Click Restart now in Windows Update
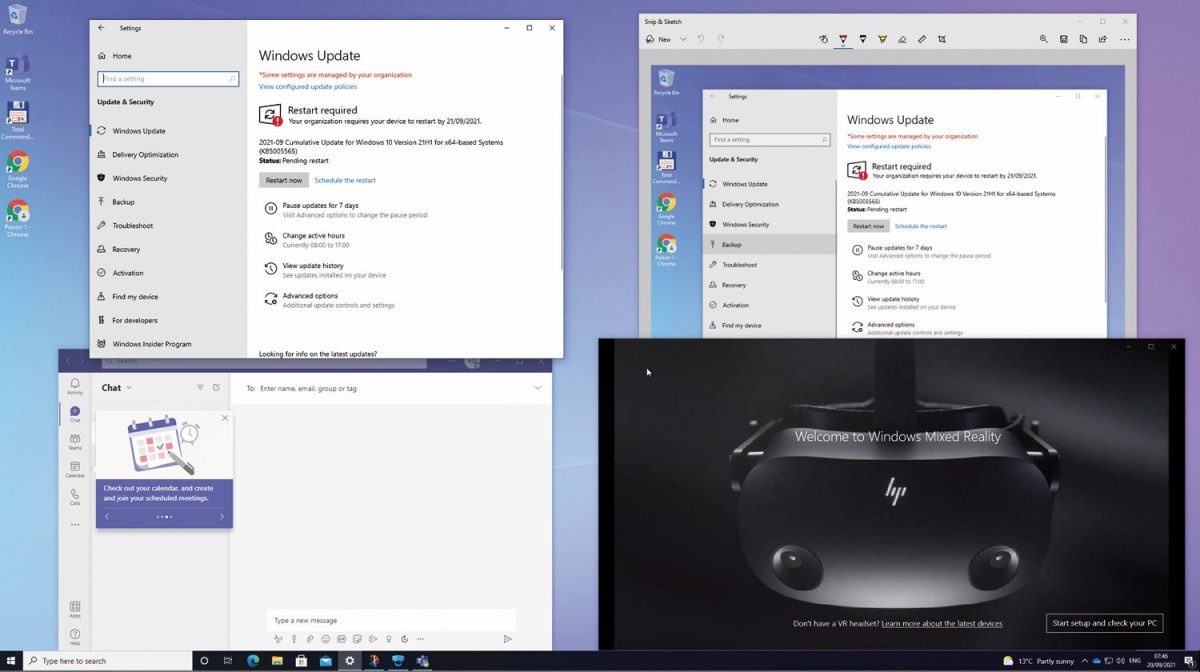Viewport: 1200px width, 672px height. [x=284, y=180]
